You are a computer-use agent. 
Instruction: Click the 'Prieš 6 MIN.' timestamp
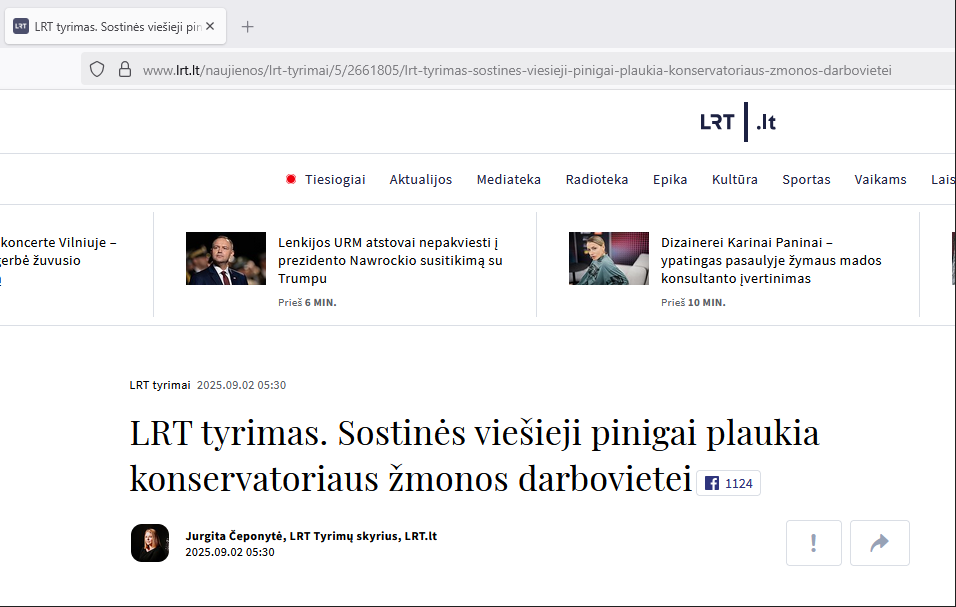(307, 303)
